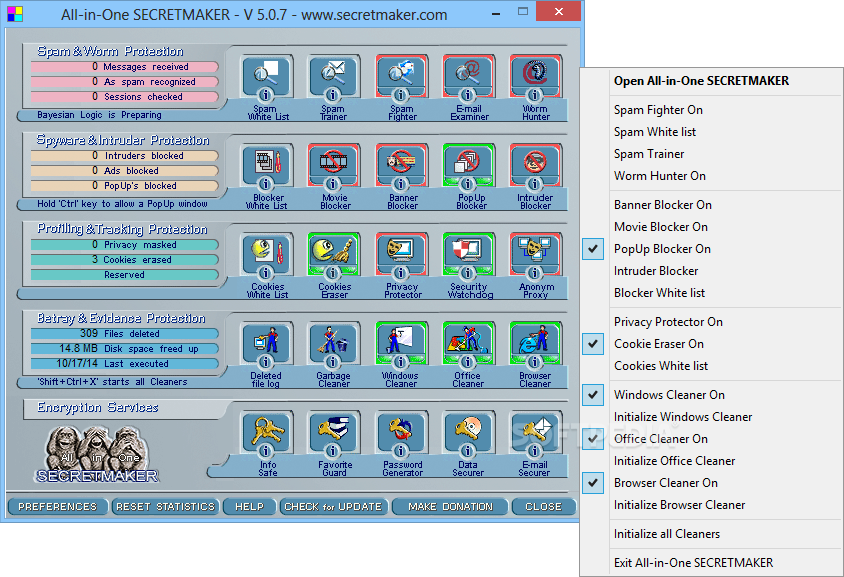Launch the Password Generator icon
The width and height of the screenshot is (844, 577).
pos(402,433)
